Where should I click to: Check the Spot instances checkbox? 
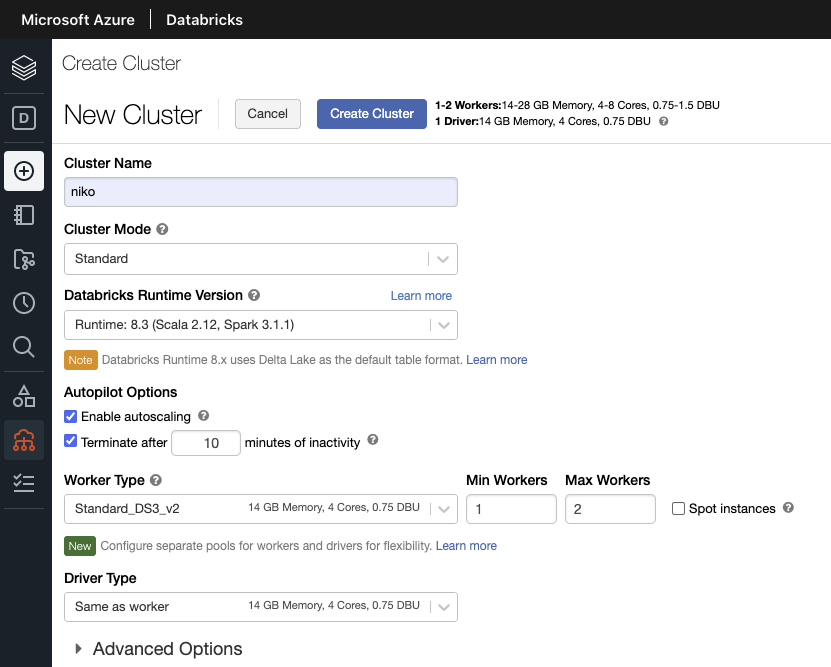click(x=678, y=509)
